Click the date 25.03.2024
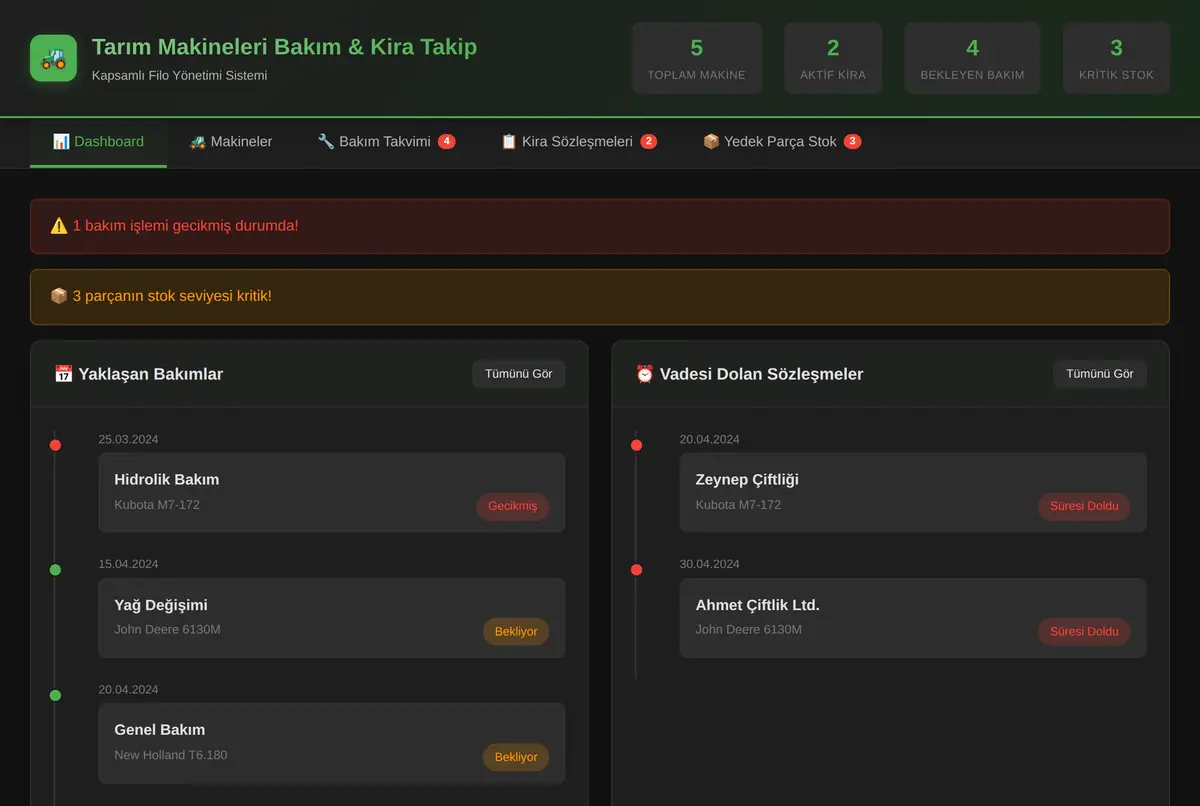Viewport: 1200px width, 806px height. 128,439
